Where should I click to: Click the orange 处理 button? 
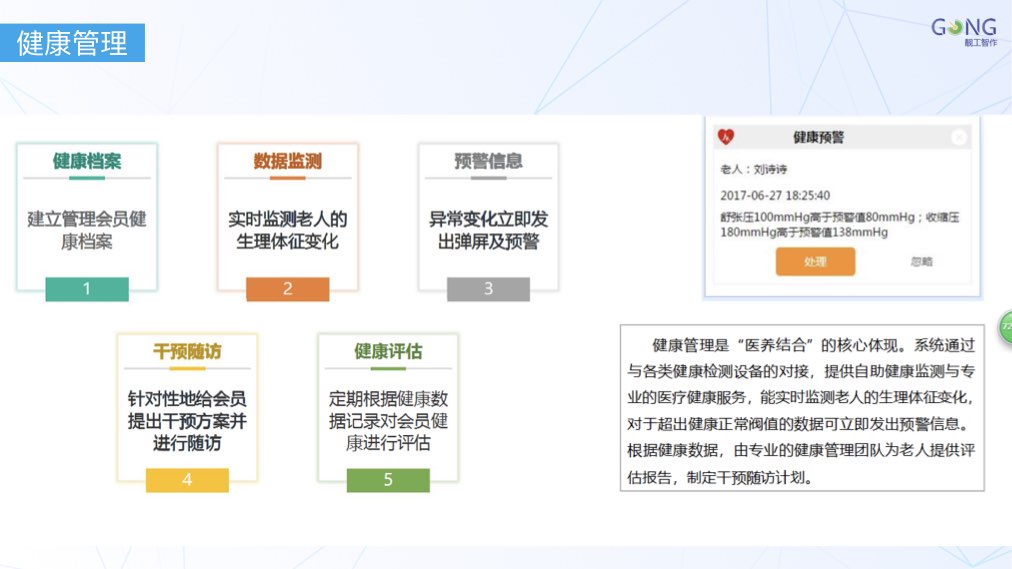click(x=815, y=262)
